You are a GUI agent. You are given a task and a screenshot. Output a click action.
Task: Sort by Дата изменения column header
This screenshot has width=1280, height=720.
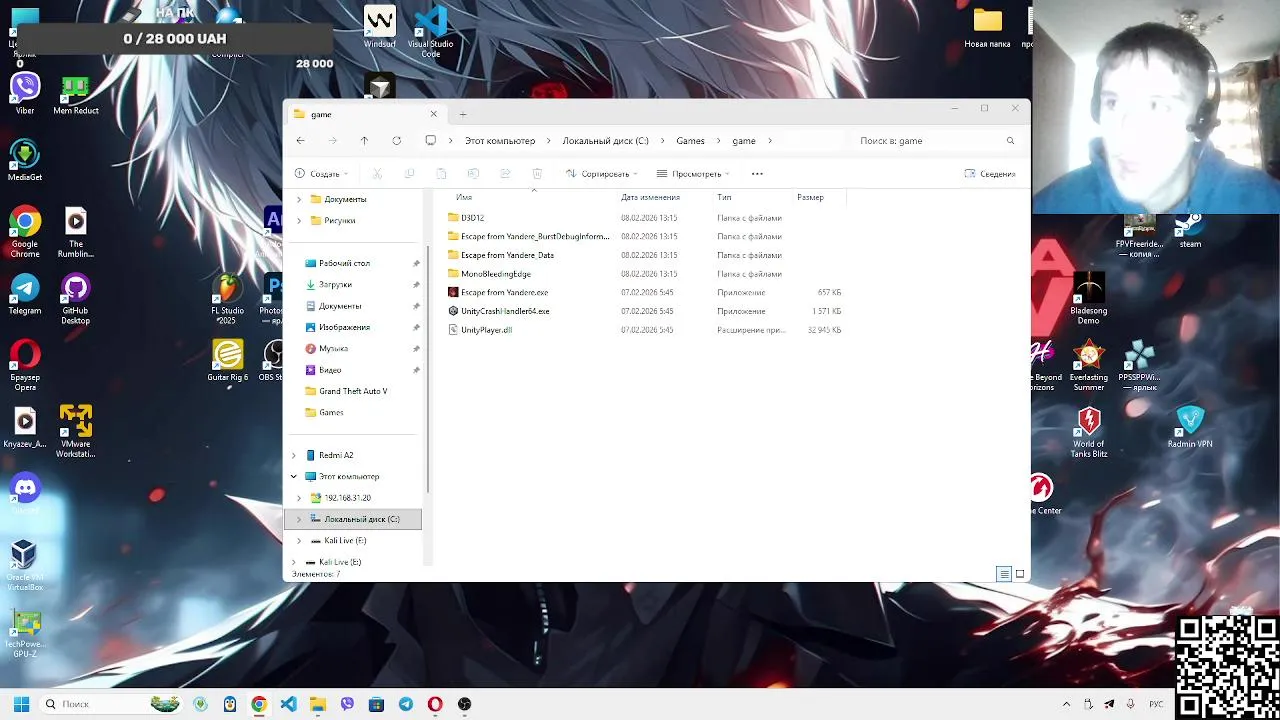coord(650,198)
